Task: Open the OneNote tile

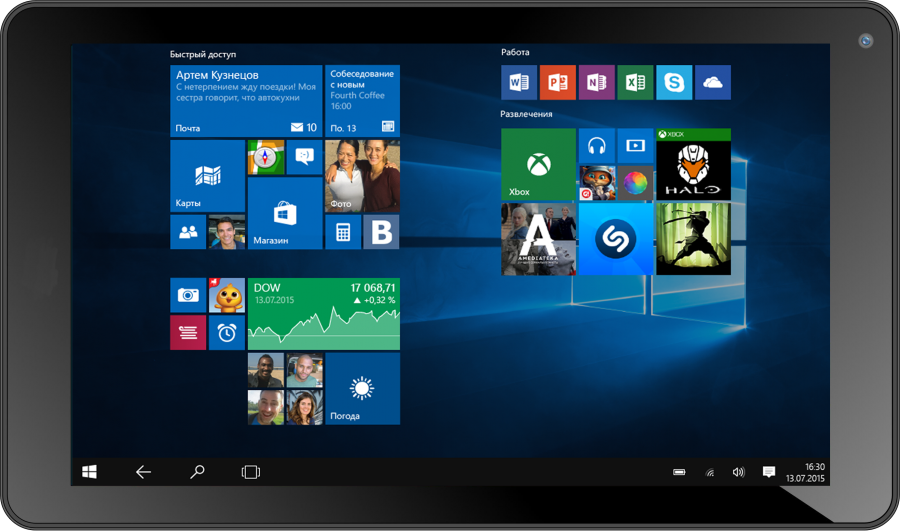Action: point(597,83)
